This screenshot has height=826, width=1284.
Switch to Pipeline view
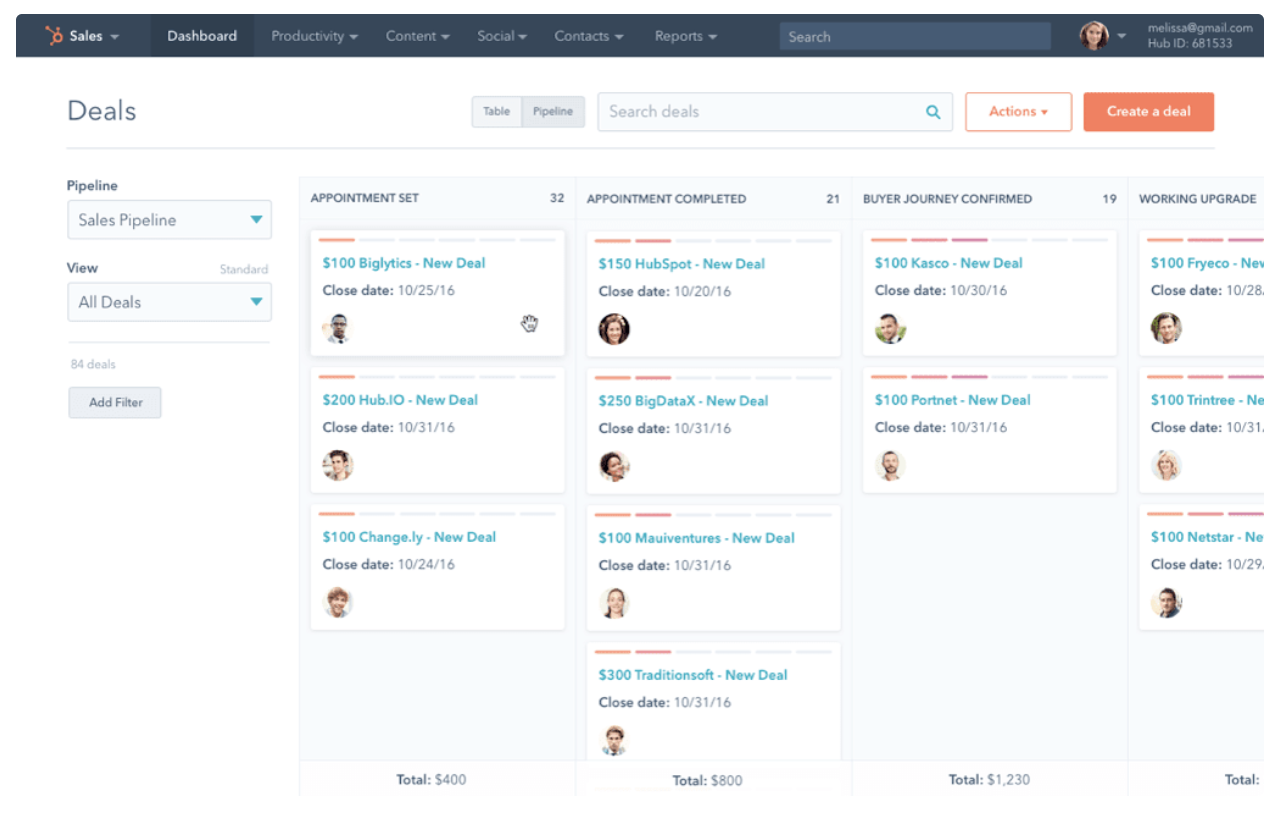553,112
